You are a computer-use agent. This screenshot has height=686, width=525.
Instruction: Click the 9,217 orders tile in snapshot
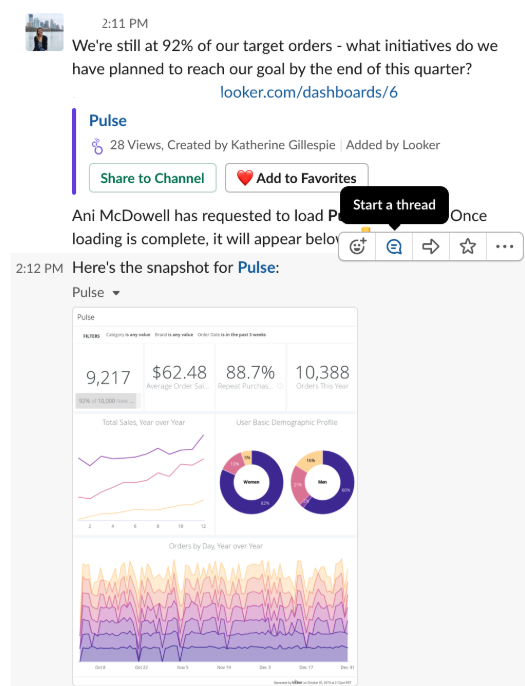(108, 377)
